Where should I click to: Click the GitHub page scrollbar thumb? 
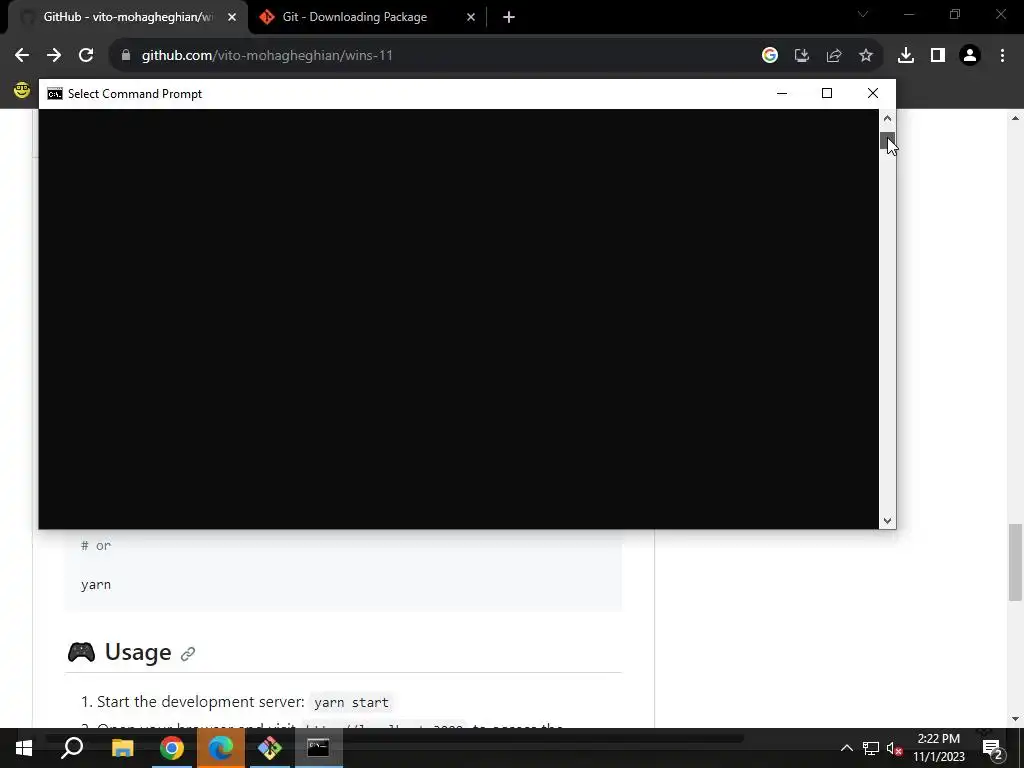point(1015,562)
